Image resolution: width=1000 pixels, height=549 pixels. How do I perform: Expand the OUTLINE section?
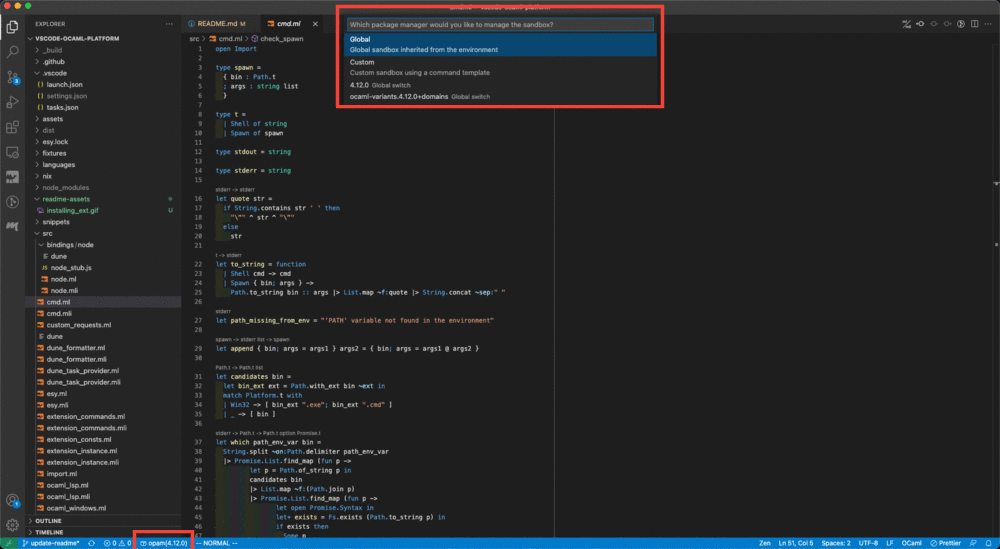103,521
